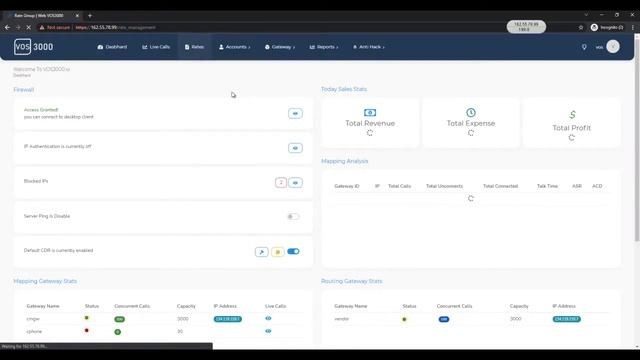Open the tab search dropdown arrow
Screen dimensions: 640x360
(x=586, y=15)
